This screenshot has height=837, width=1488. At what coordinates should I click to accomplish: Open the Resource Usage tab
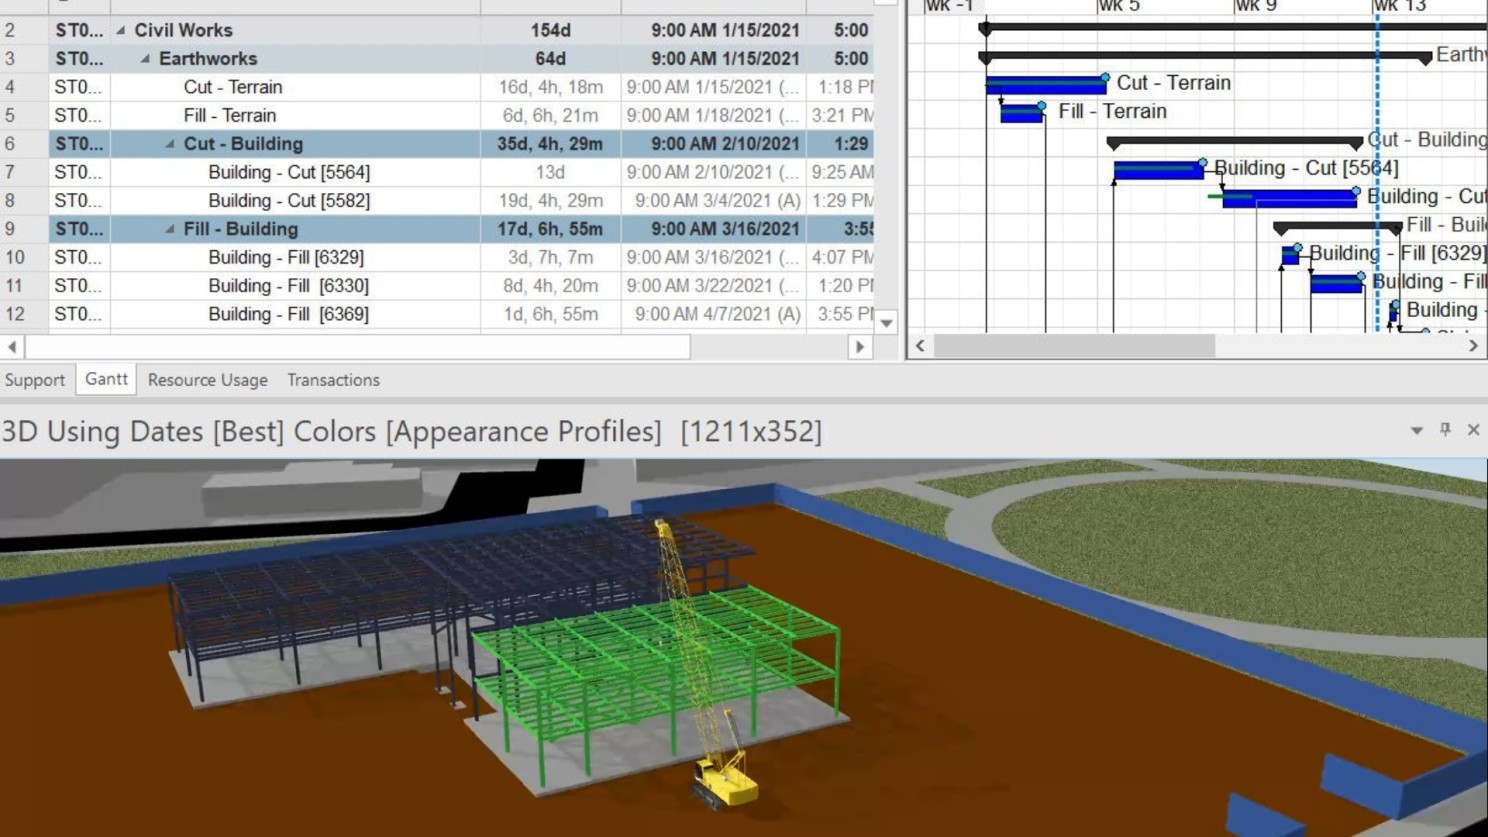click(208, 380)
